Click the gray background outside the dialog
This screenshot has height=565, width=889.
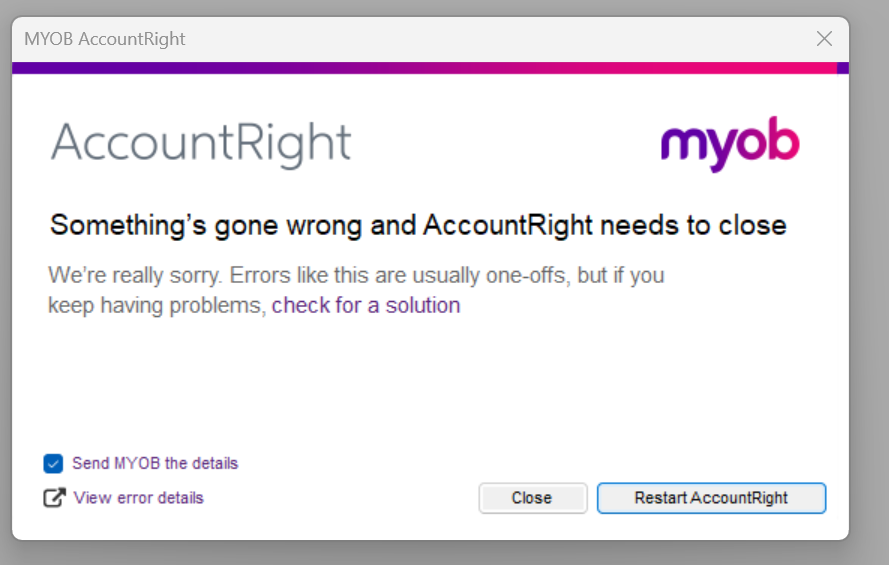pos(868,300)
